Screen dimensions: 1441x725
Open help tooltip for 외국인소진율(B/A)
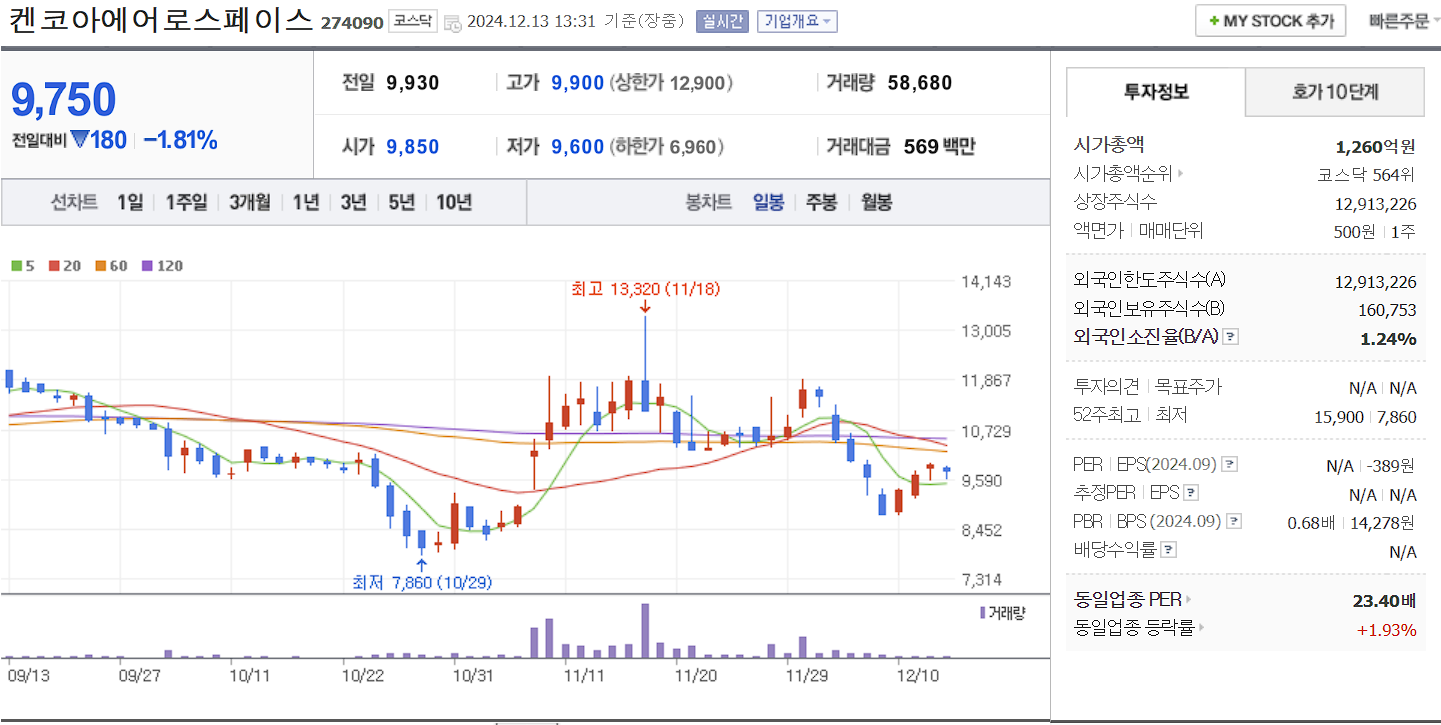(1231, 338)
